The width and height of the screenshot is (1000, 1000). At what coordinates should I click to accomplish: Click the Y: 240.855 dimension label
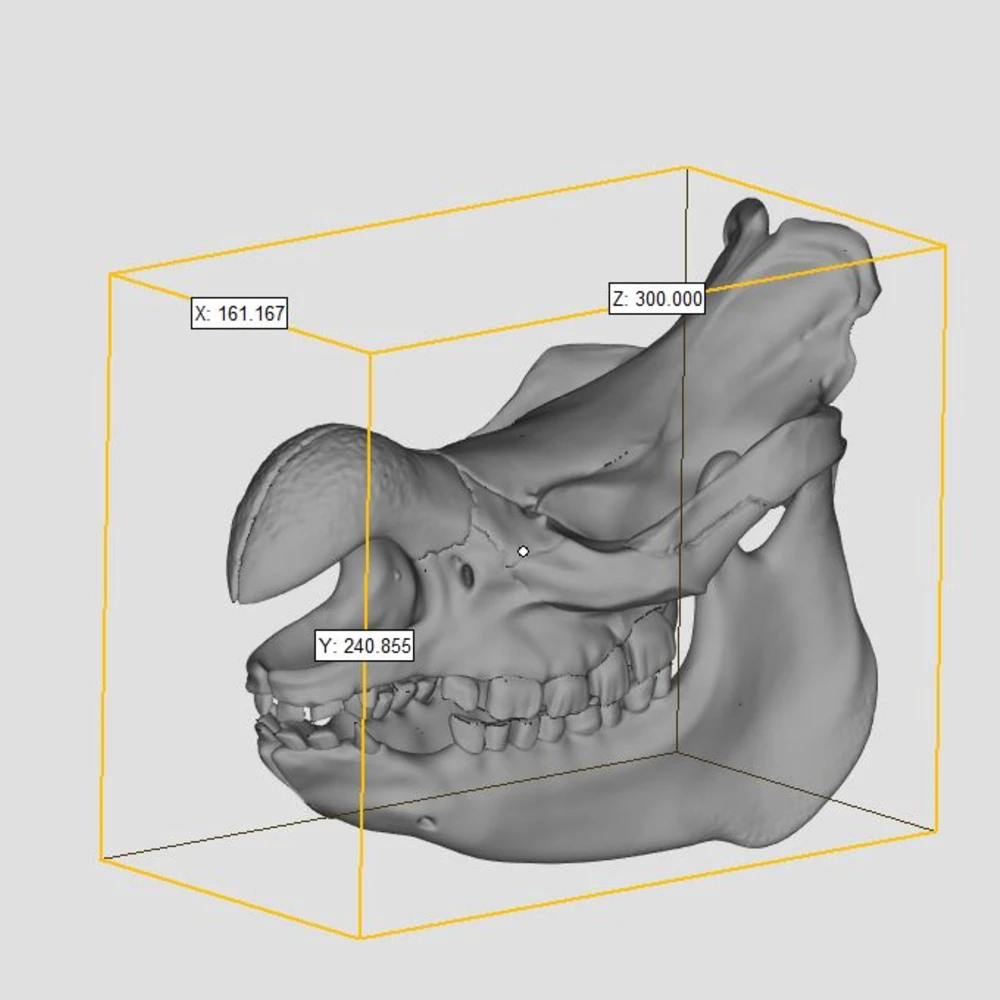click(x=365, y=645)
